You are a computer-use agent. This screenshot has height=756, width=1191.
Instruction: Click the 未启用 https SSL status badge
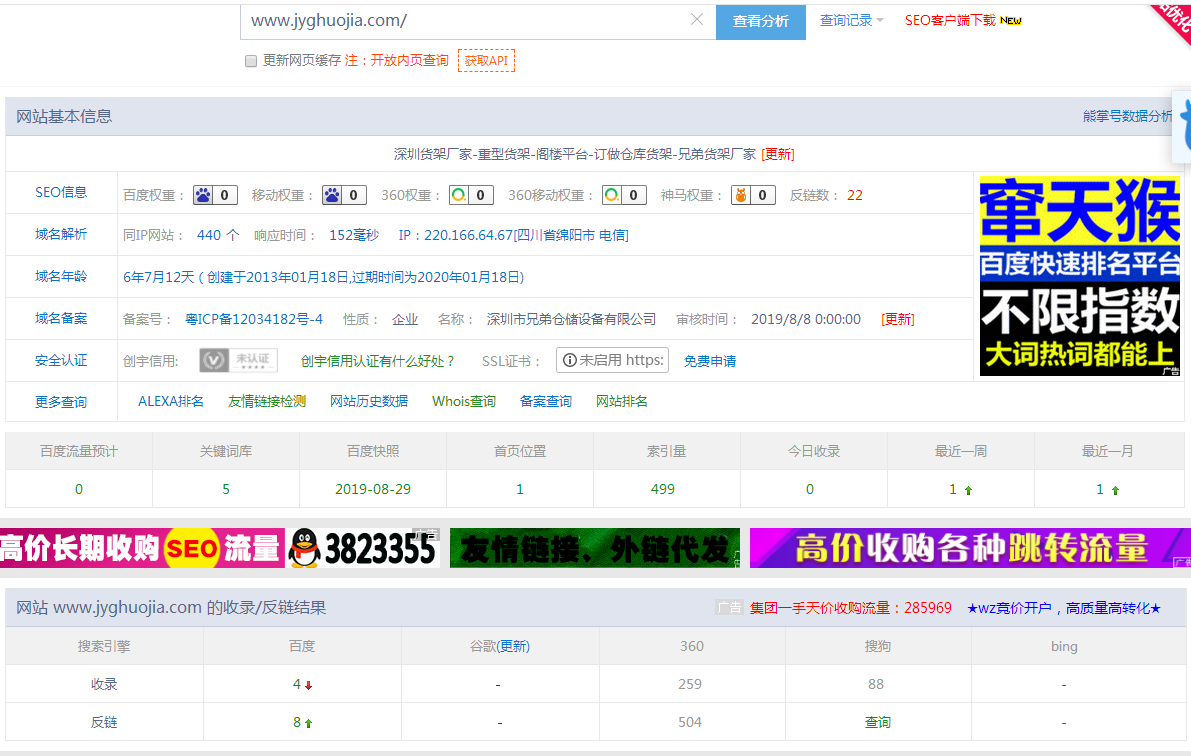tap(612, 360)
